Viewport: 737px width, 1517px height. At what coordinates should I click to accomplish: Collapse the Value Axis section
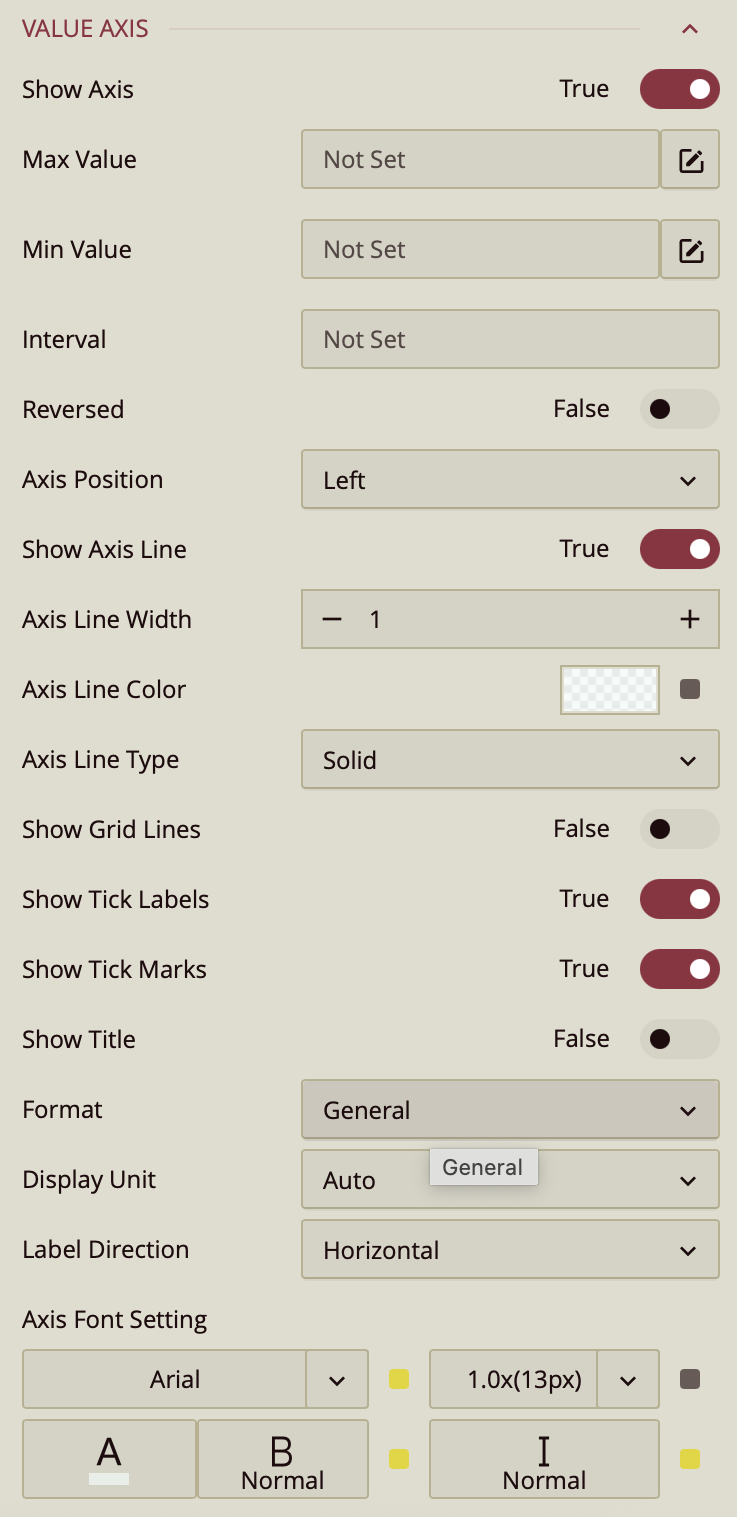[x=689, y=29]
